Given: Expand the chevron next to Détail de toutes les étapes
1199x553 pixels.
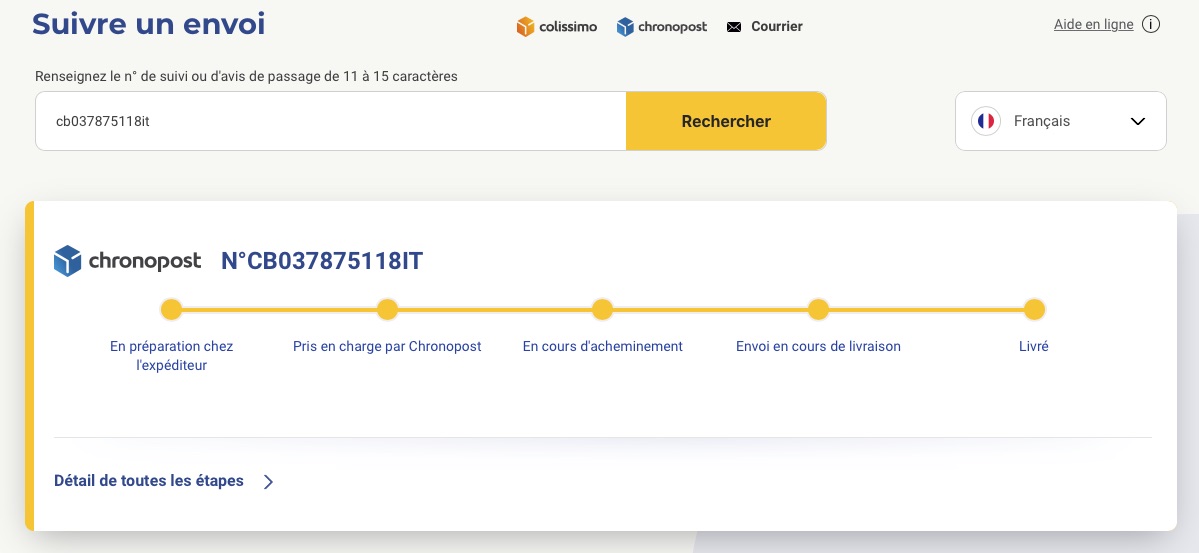Looking at the screenshot, I should (268, 481).
